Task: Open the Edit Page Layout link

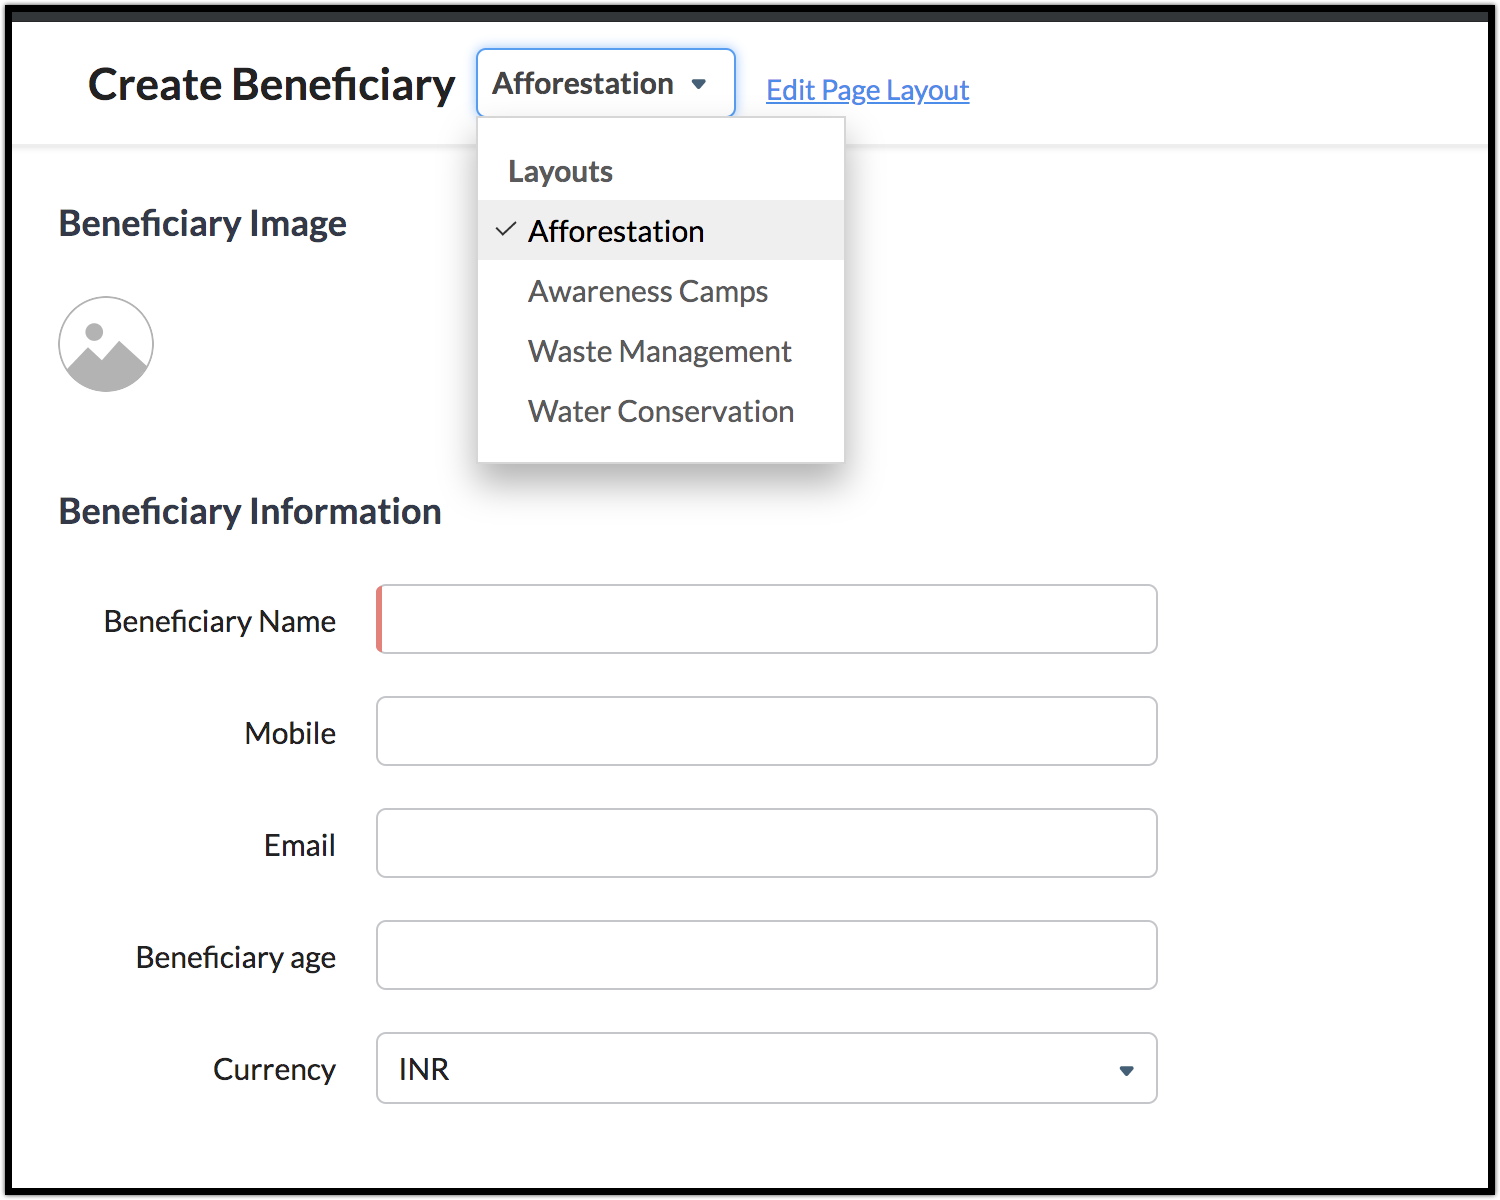Action: point(867,90)
